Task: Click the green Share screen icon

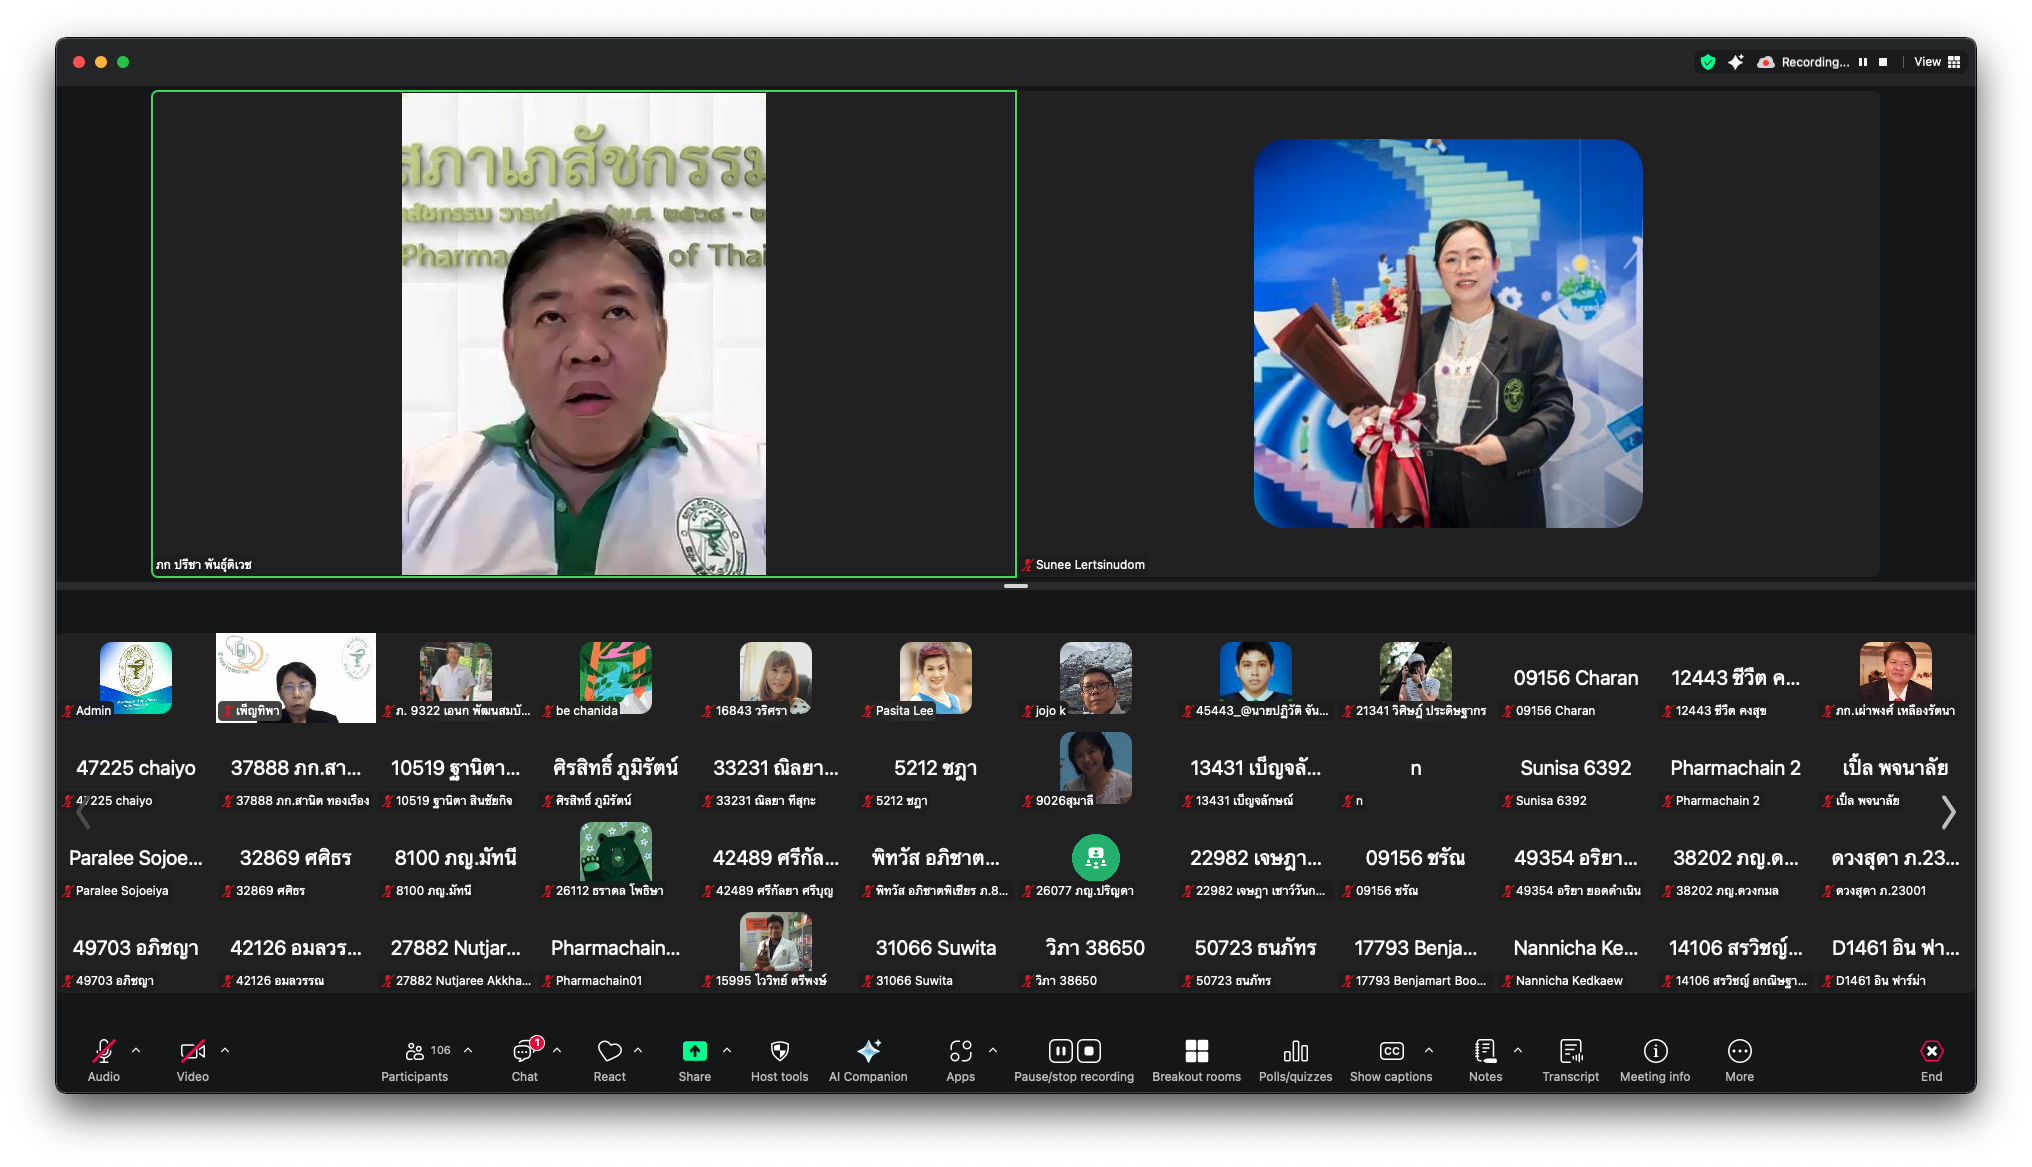Action: (694, 1051)
